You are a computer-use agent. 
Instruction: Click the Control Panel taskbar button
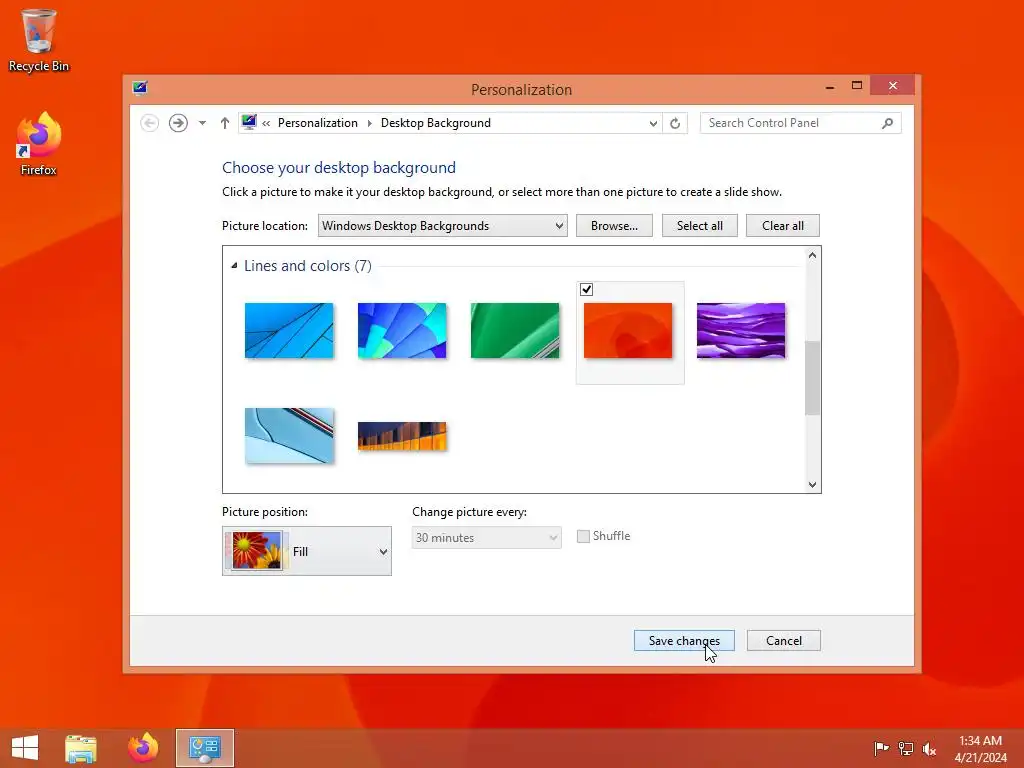click(205, 748)
